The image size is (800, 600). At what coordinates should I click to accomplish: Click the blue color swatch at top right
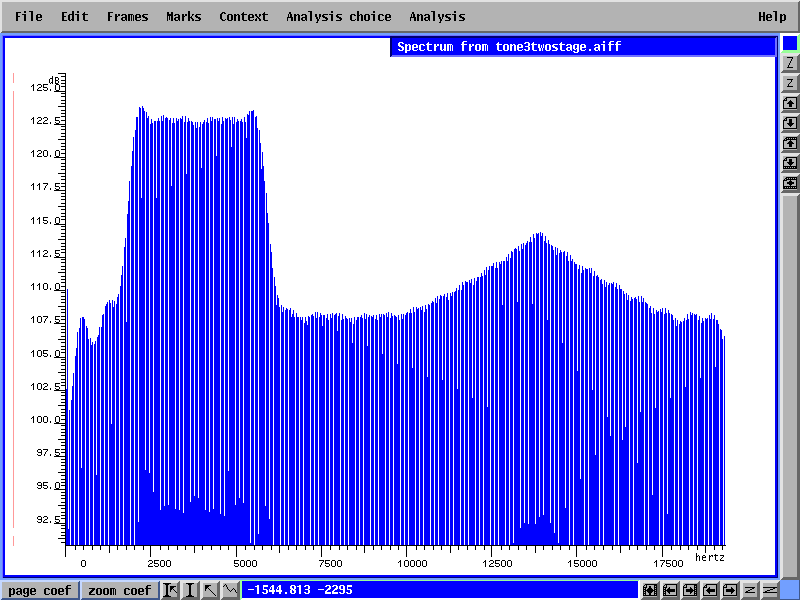click(790, 43)
